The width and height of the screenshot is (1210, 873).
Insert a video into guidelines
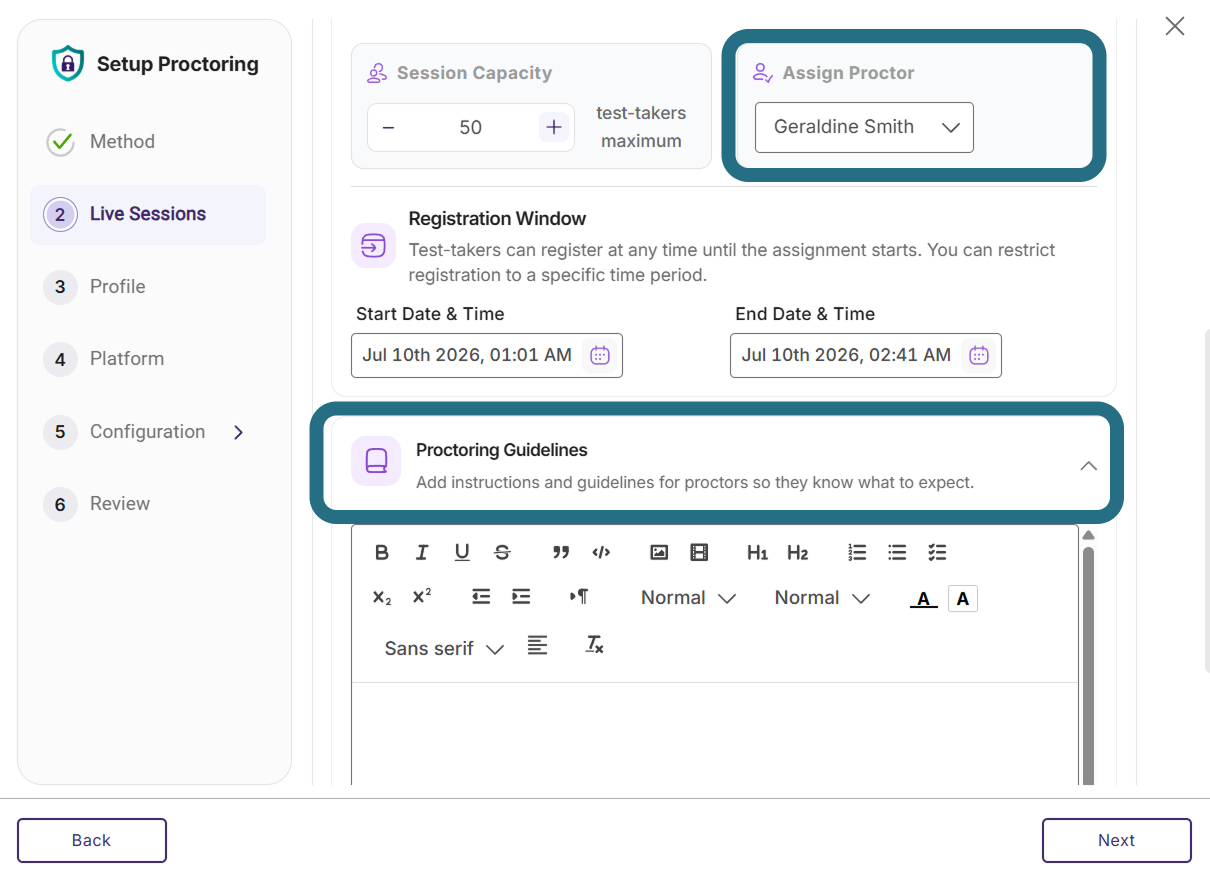click(x=699, y=552)
